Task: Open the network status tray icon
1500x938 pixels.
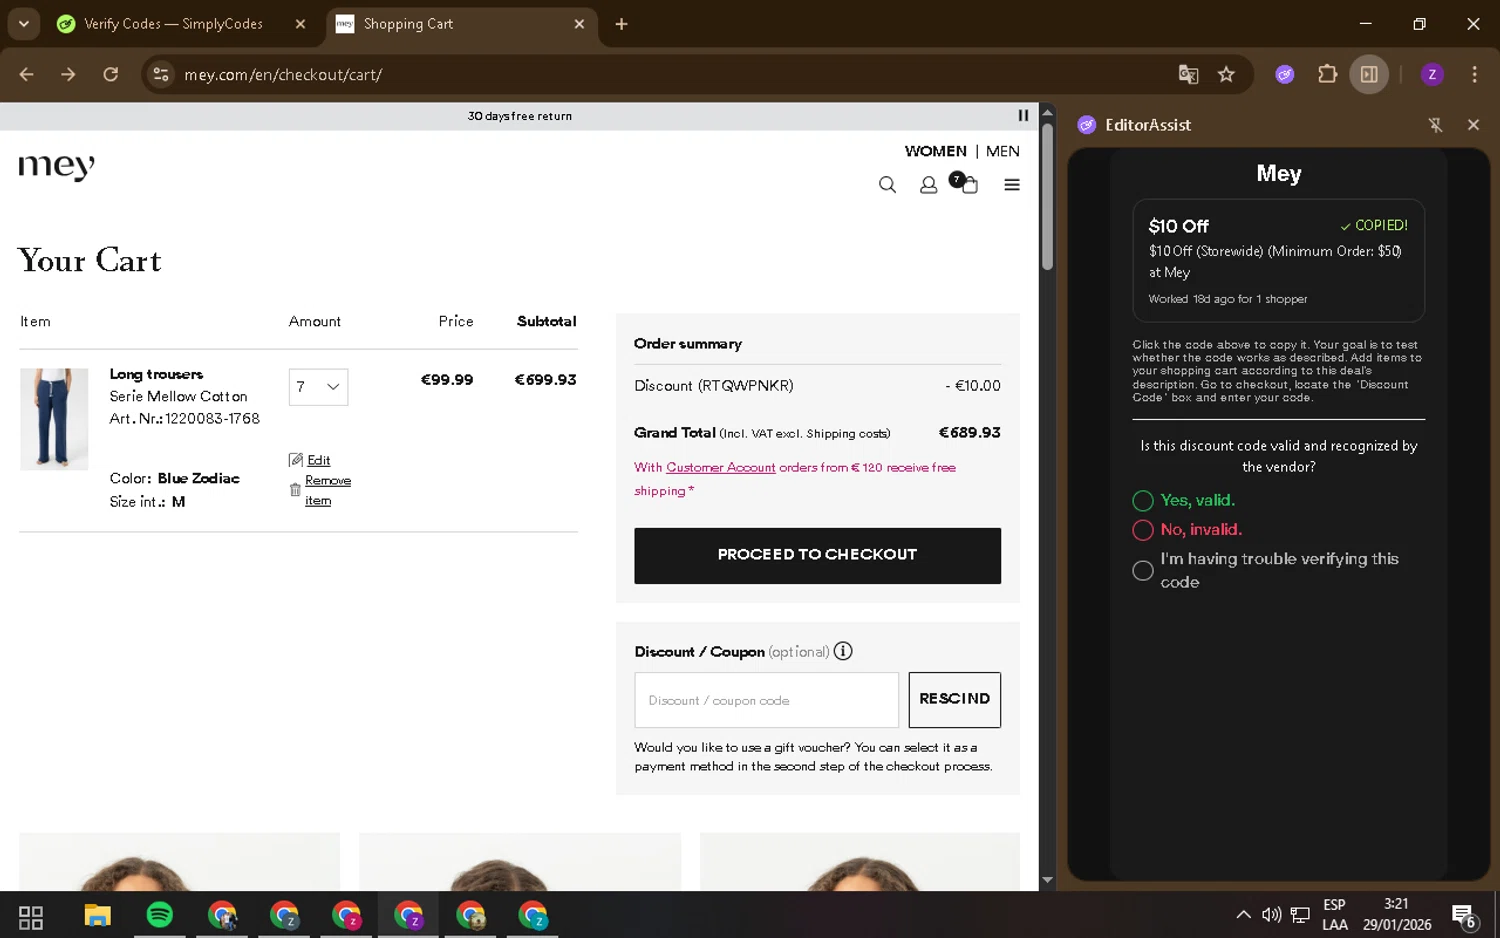Action: pyautogui.click(x=1300, y=914)
